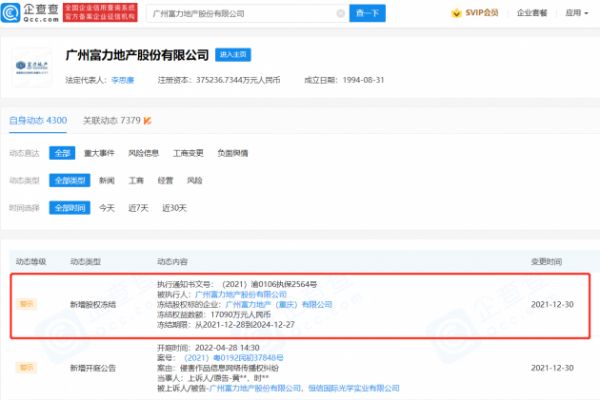The image size is (600, 400).
Task: Click the 警示 badge in 新增股权冻结 row
Action: pyautogui.click(x=26, y=304)
